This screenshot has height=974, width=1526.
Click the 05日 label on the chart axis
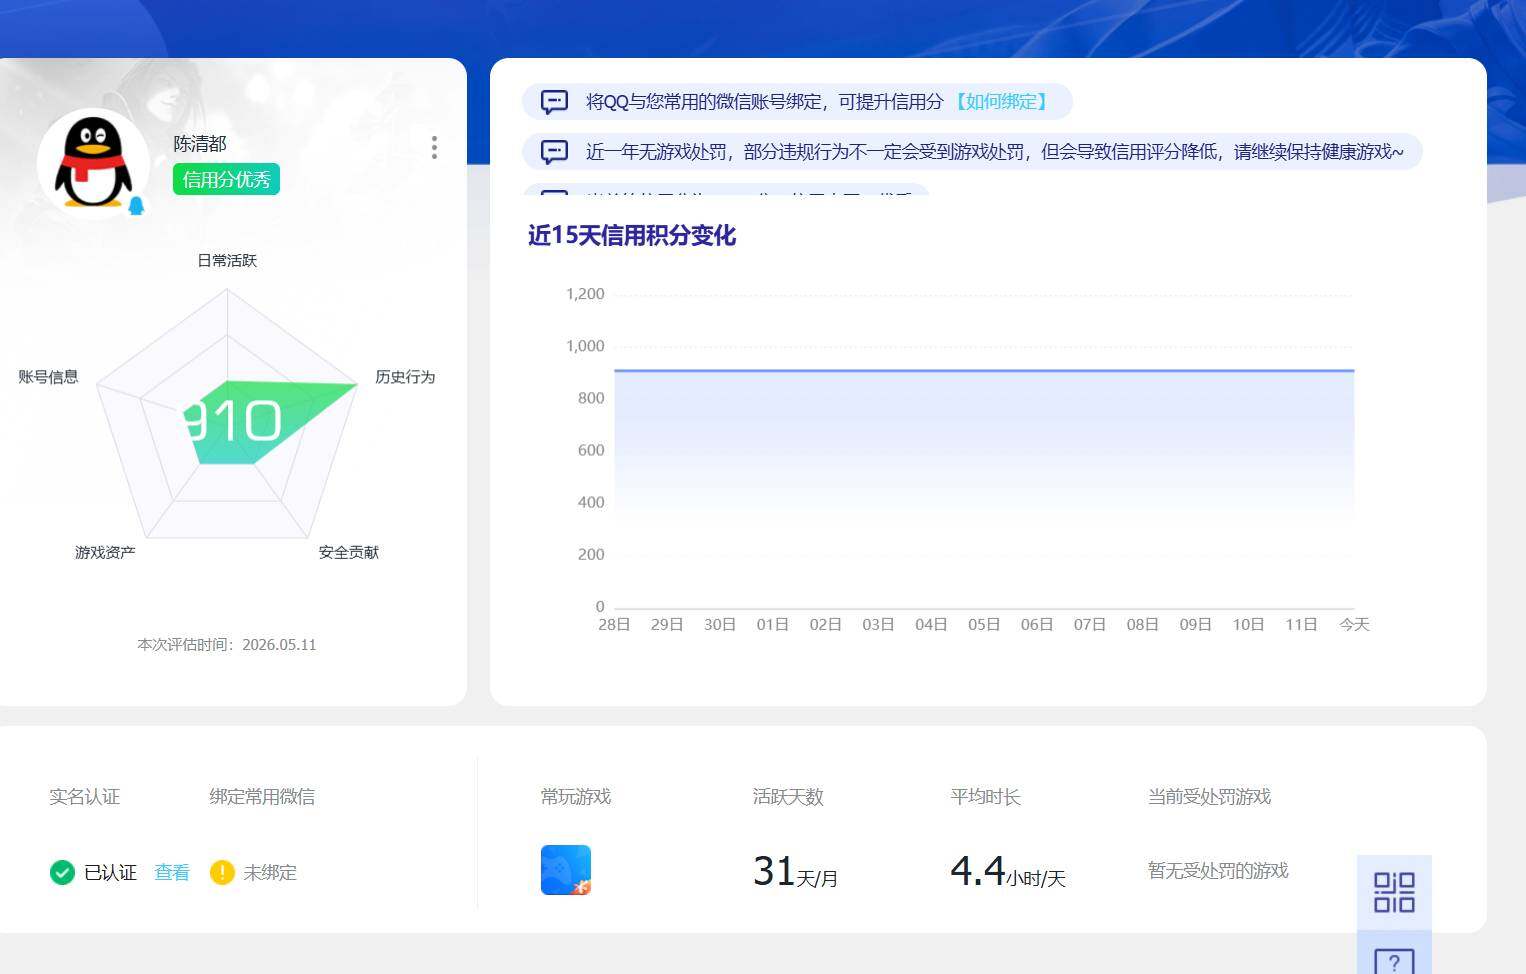point(984,624)
